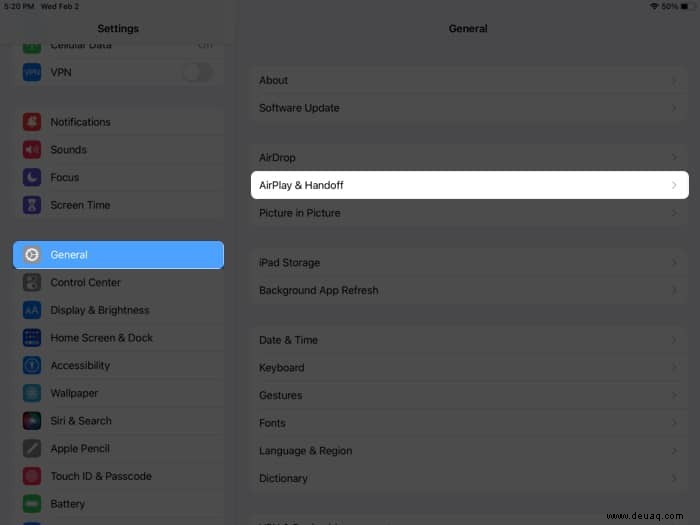Select Siri & Search in sidebar
The image size is (700, 525).
point(118,421)
